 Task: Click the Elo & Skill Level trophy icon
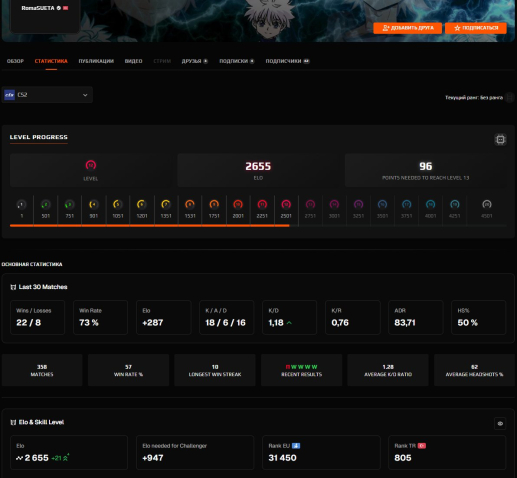pos(13,422)
